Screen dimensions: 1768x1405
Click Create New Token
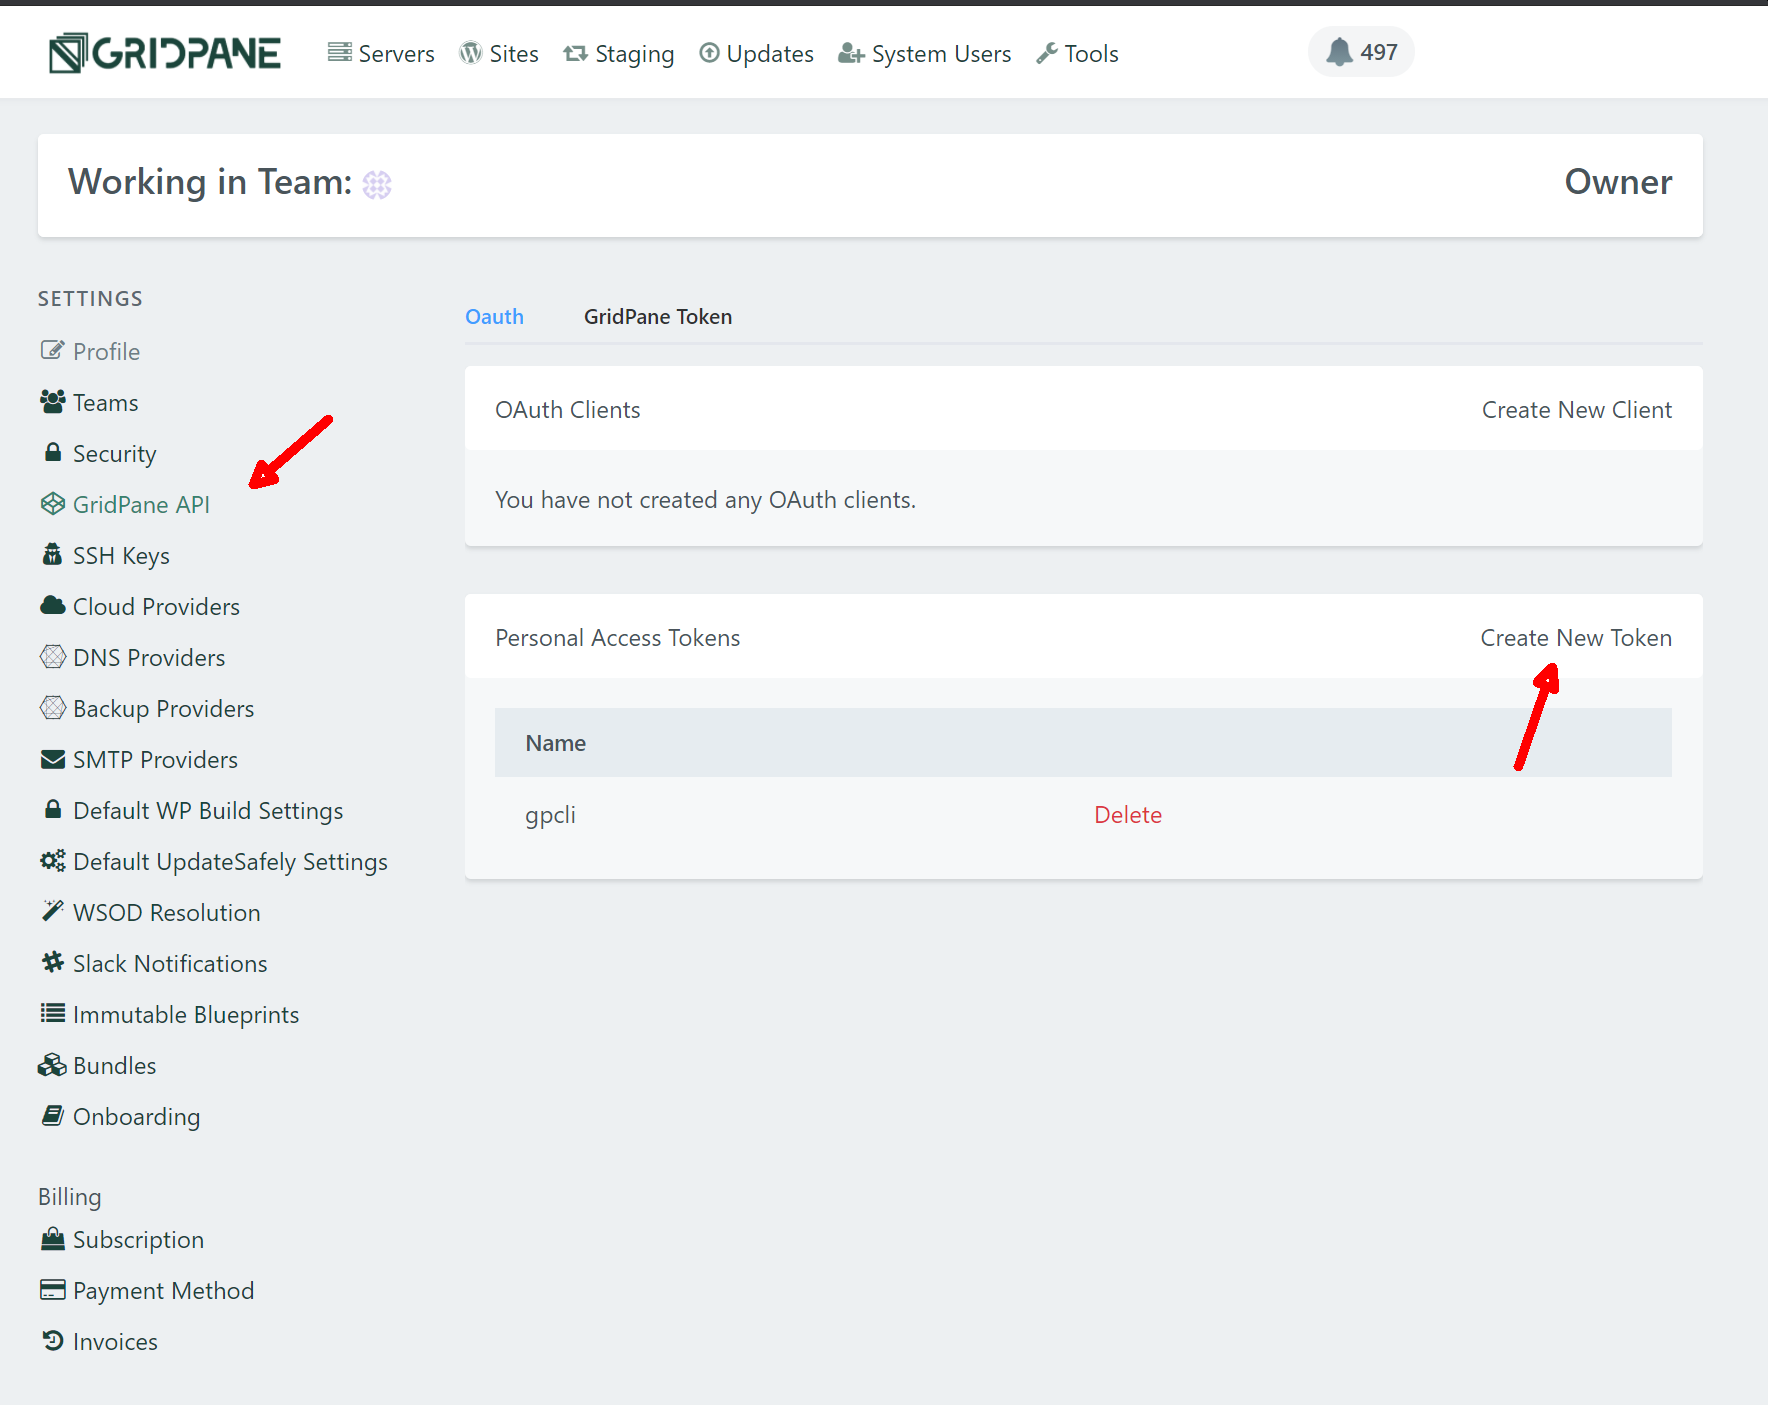click(x=1576, y=637)
